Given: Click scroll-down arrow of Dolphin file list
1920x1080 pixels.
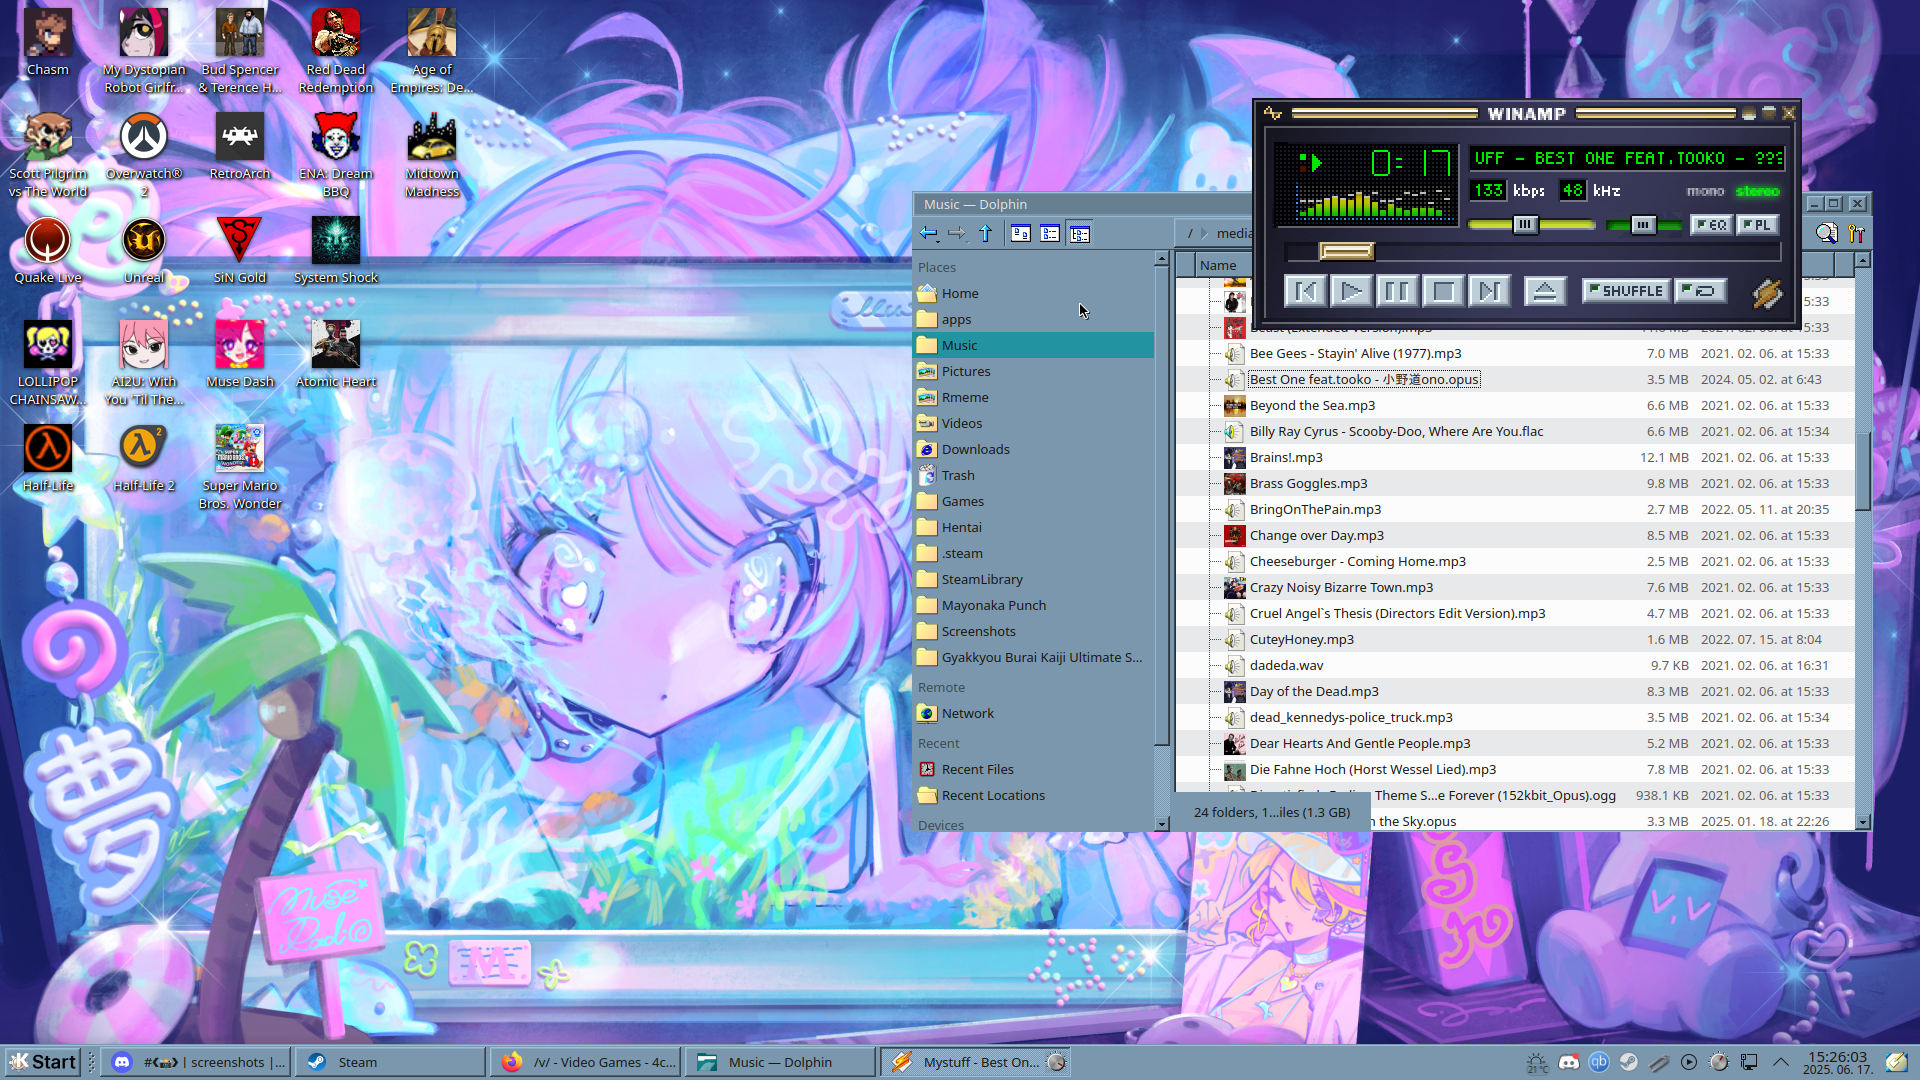Looking at the screenshot, I should point(1862,822).
